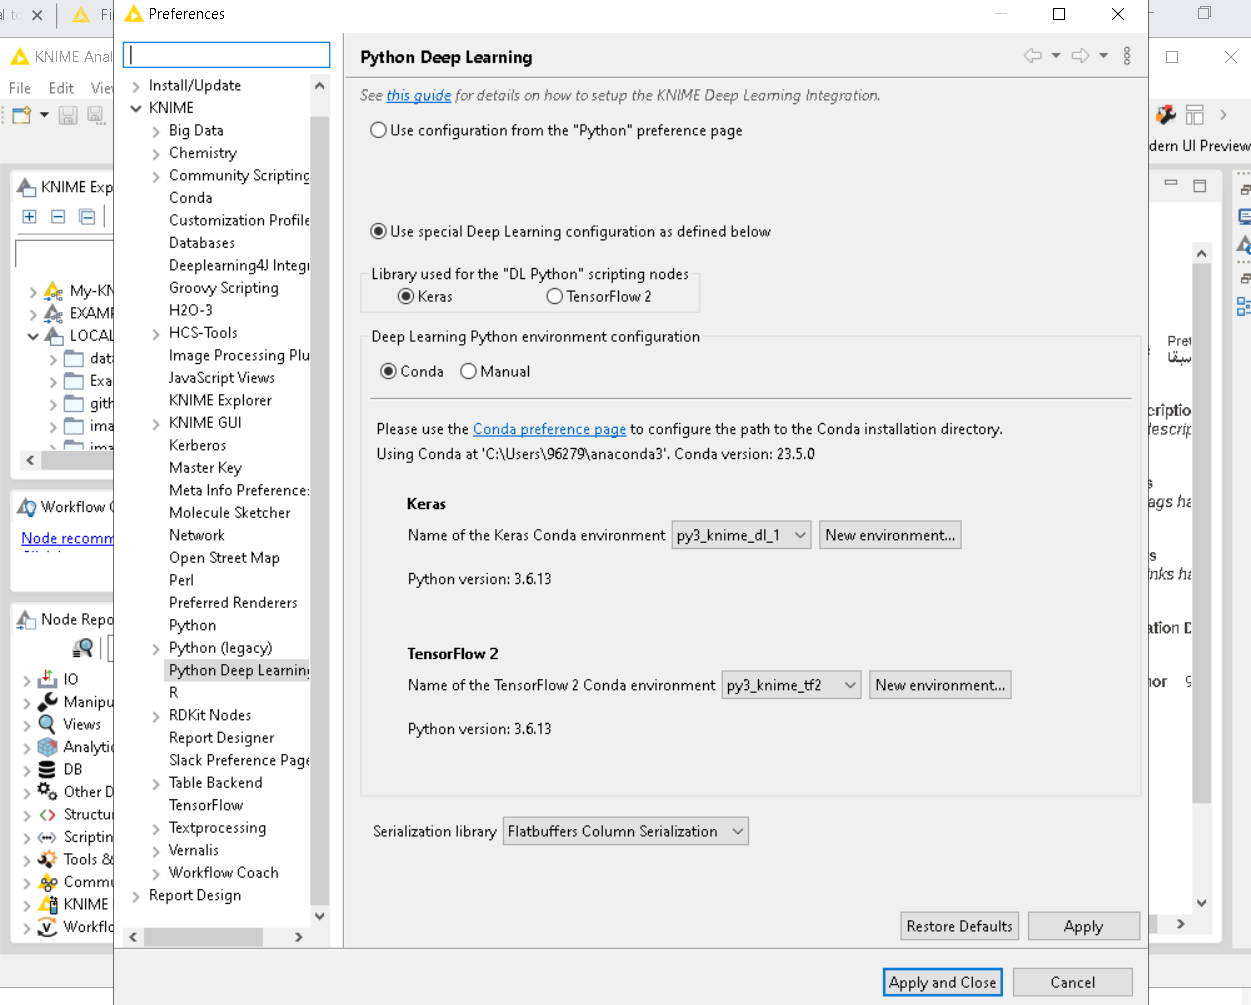Click the preferences filter text field
Screen dimensions: 1251x1005
(226, 55)
